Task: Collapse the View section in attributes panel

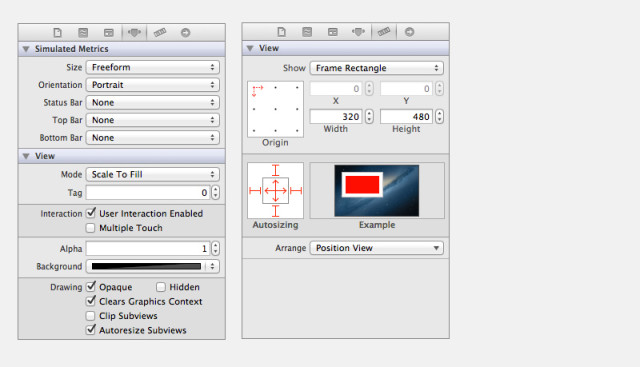Action: pos(26,156)
